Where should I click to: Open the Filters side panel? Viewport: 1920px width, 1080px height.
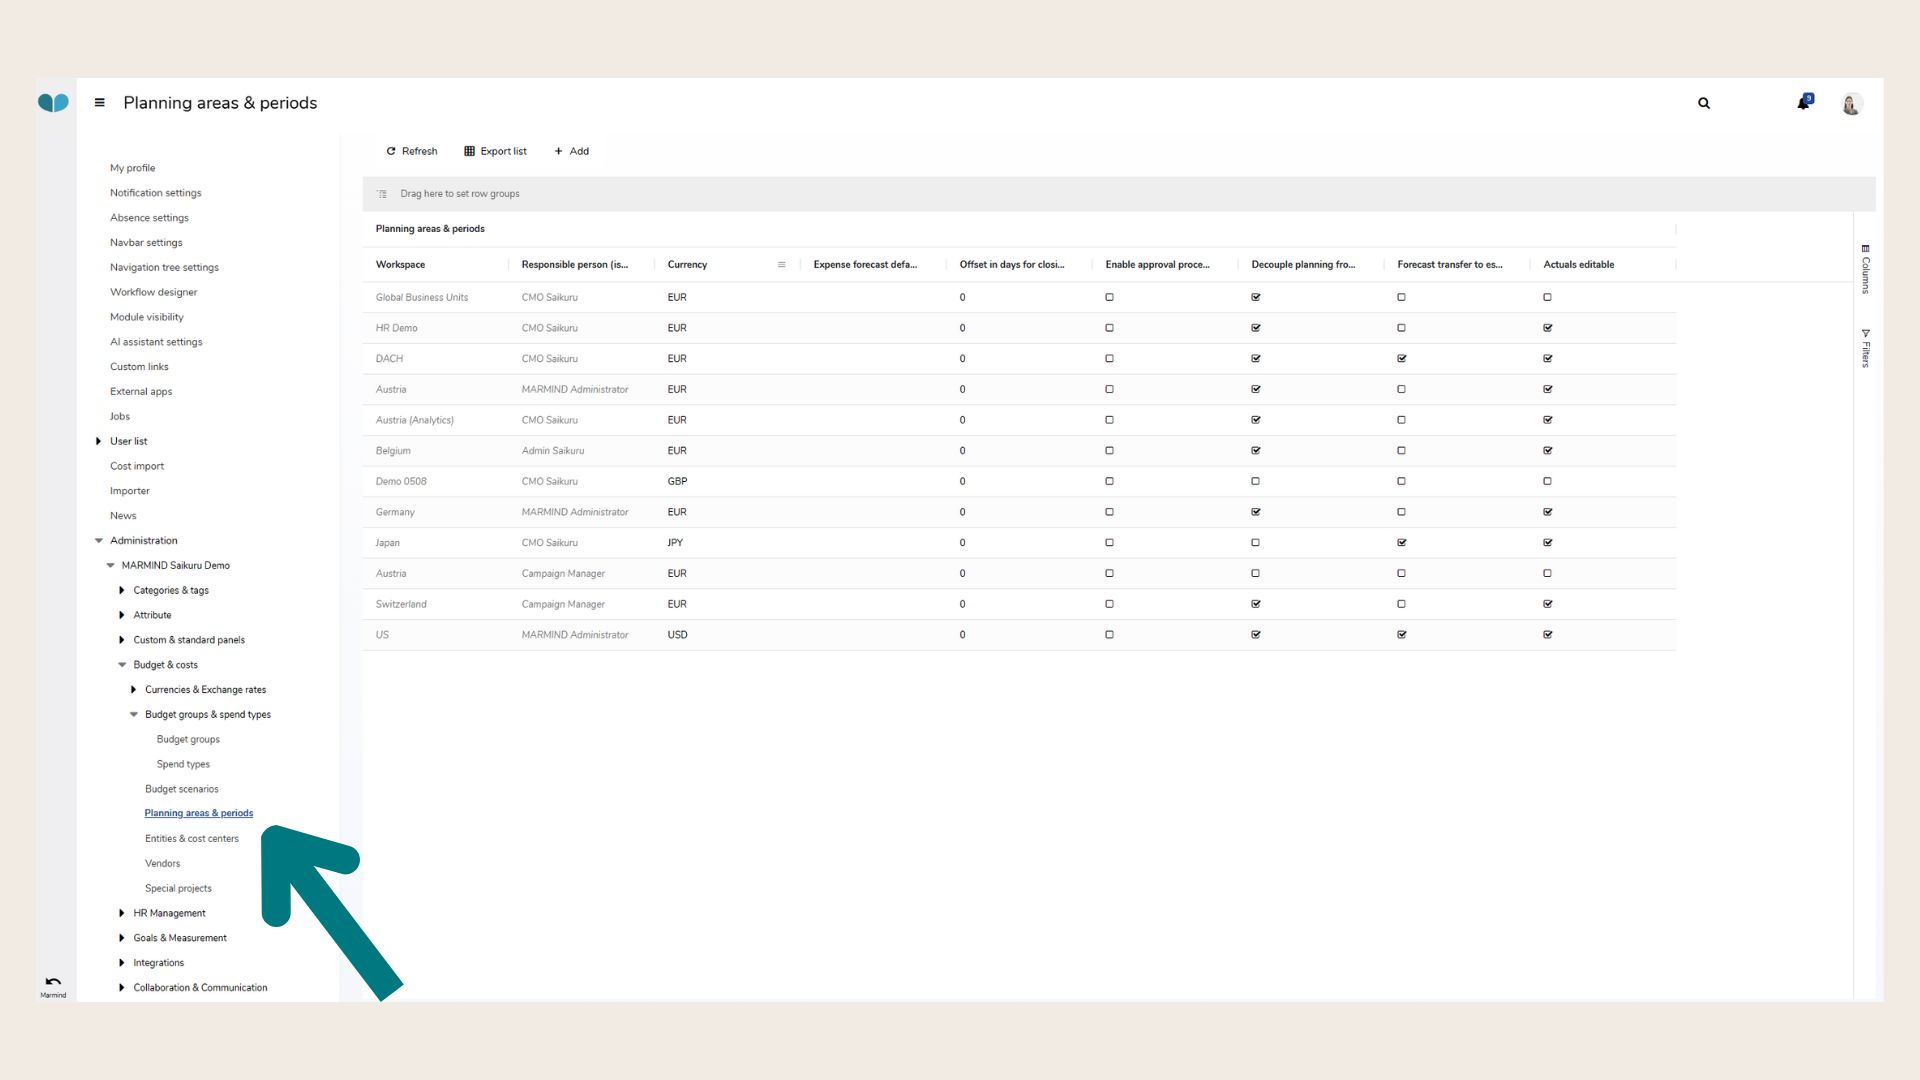(x=1865, y=347)
